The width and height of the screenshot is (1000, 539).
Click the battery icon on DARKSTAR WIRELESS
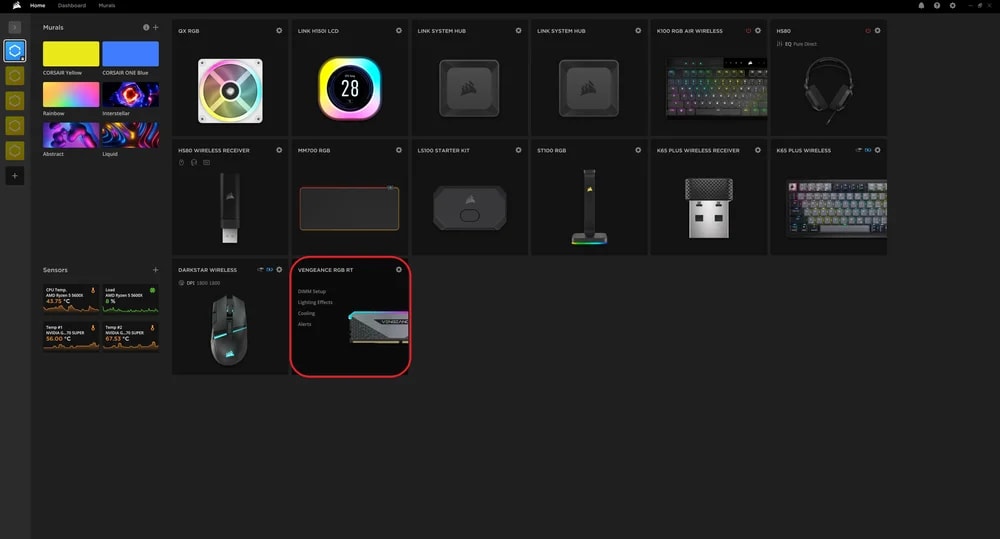(x=269, y=269)
